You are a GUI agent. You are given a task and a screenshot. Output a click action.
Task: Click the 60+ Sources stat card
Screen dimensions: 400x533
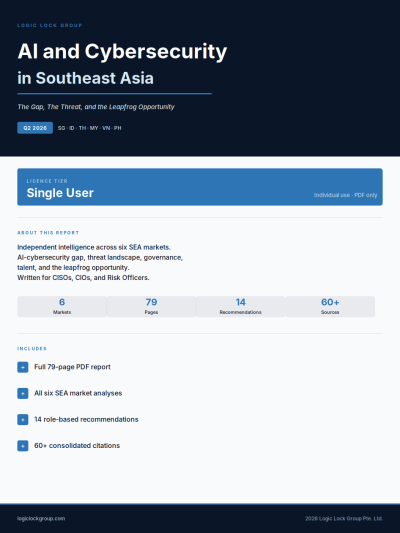point(330,306)
